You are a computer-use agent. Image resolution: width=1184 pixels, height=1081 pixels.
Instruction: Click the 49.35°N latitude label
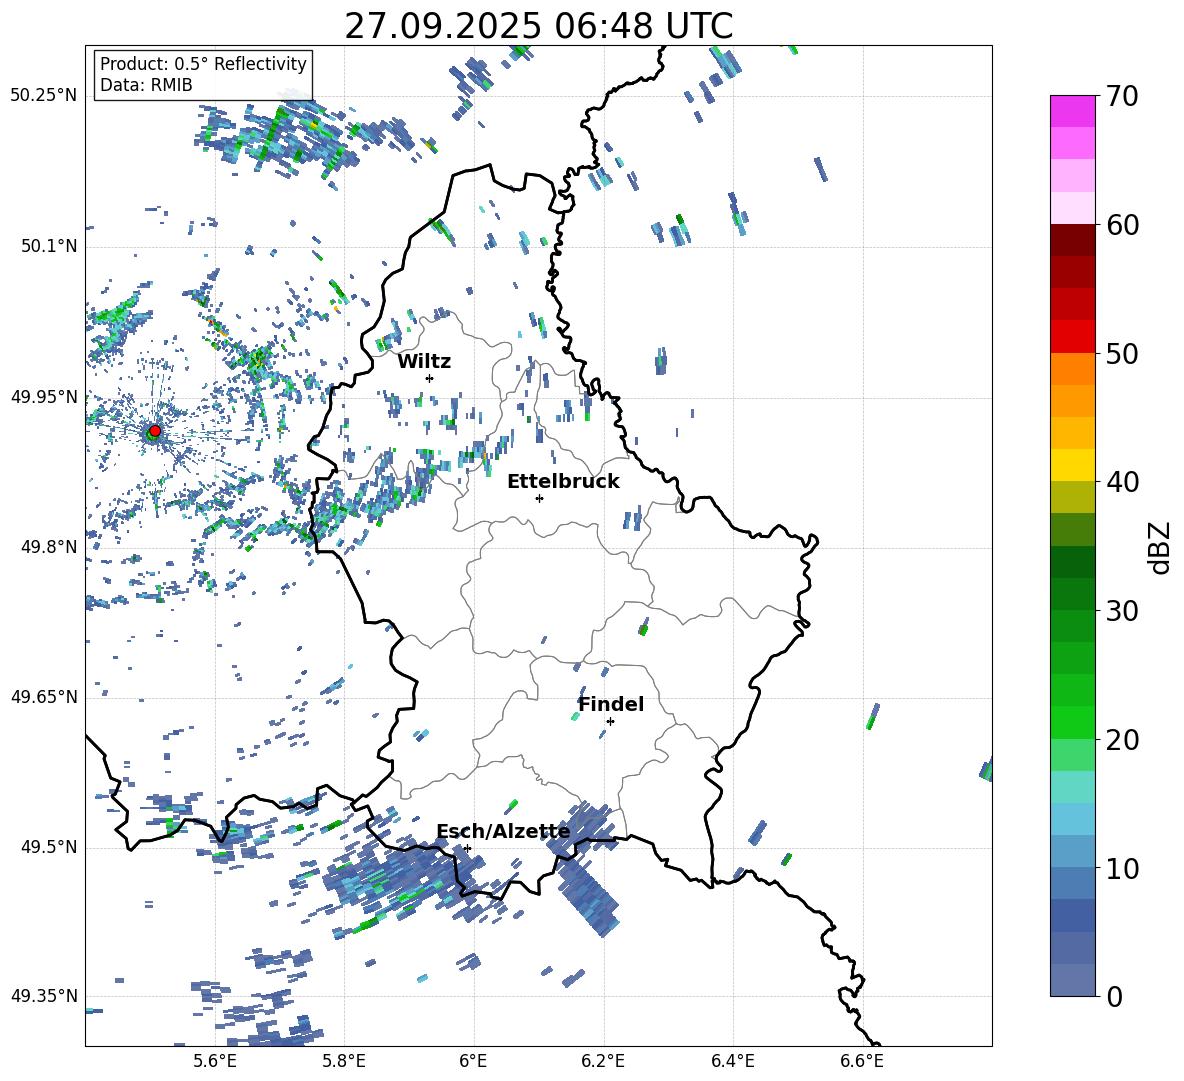coord(44,996)
